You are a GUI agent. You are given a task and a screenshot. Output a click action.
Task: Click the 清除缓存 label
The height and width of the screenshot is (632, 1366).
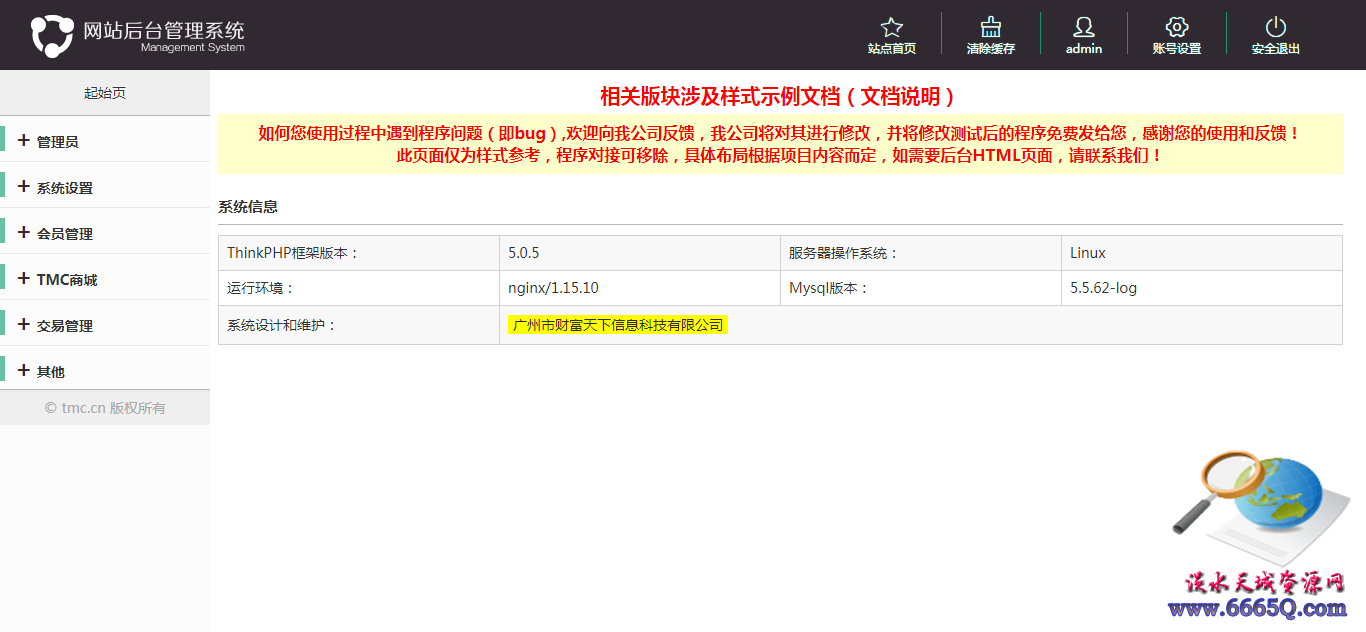click(991, 48)
